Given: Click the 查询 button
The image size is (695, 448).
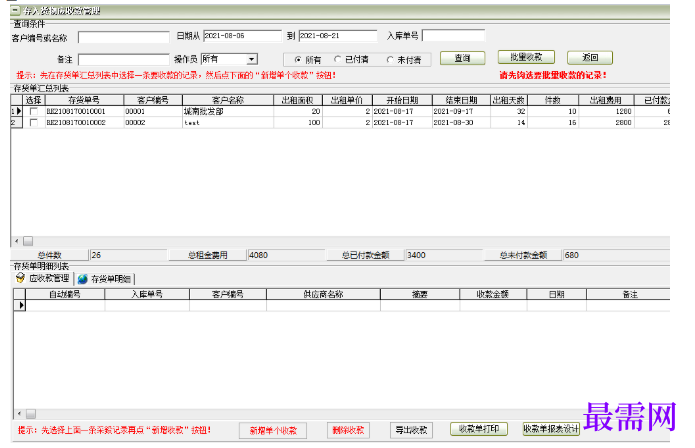Looking at the screenshot, I should point(462,58).
